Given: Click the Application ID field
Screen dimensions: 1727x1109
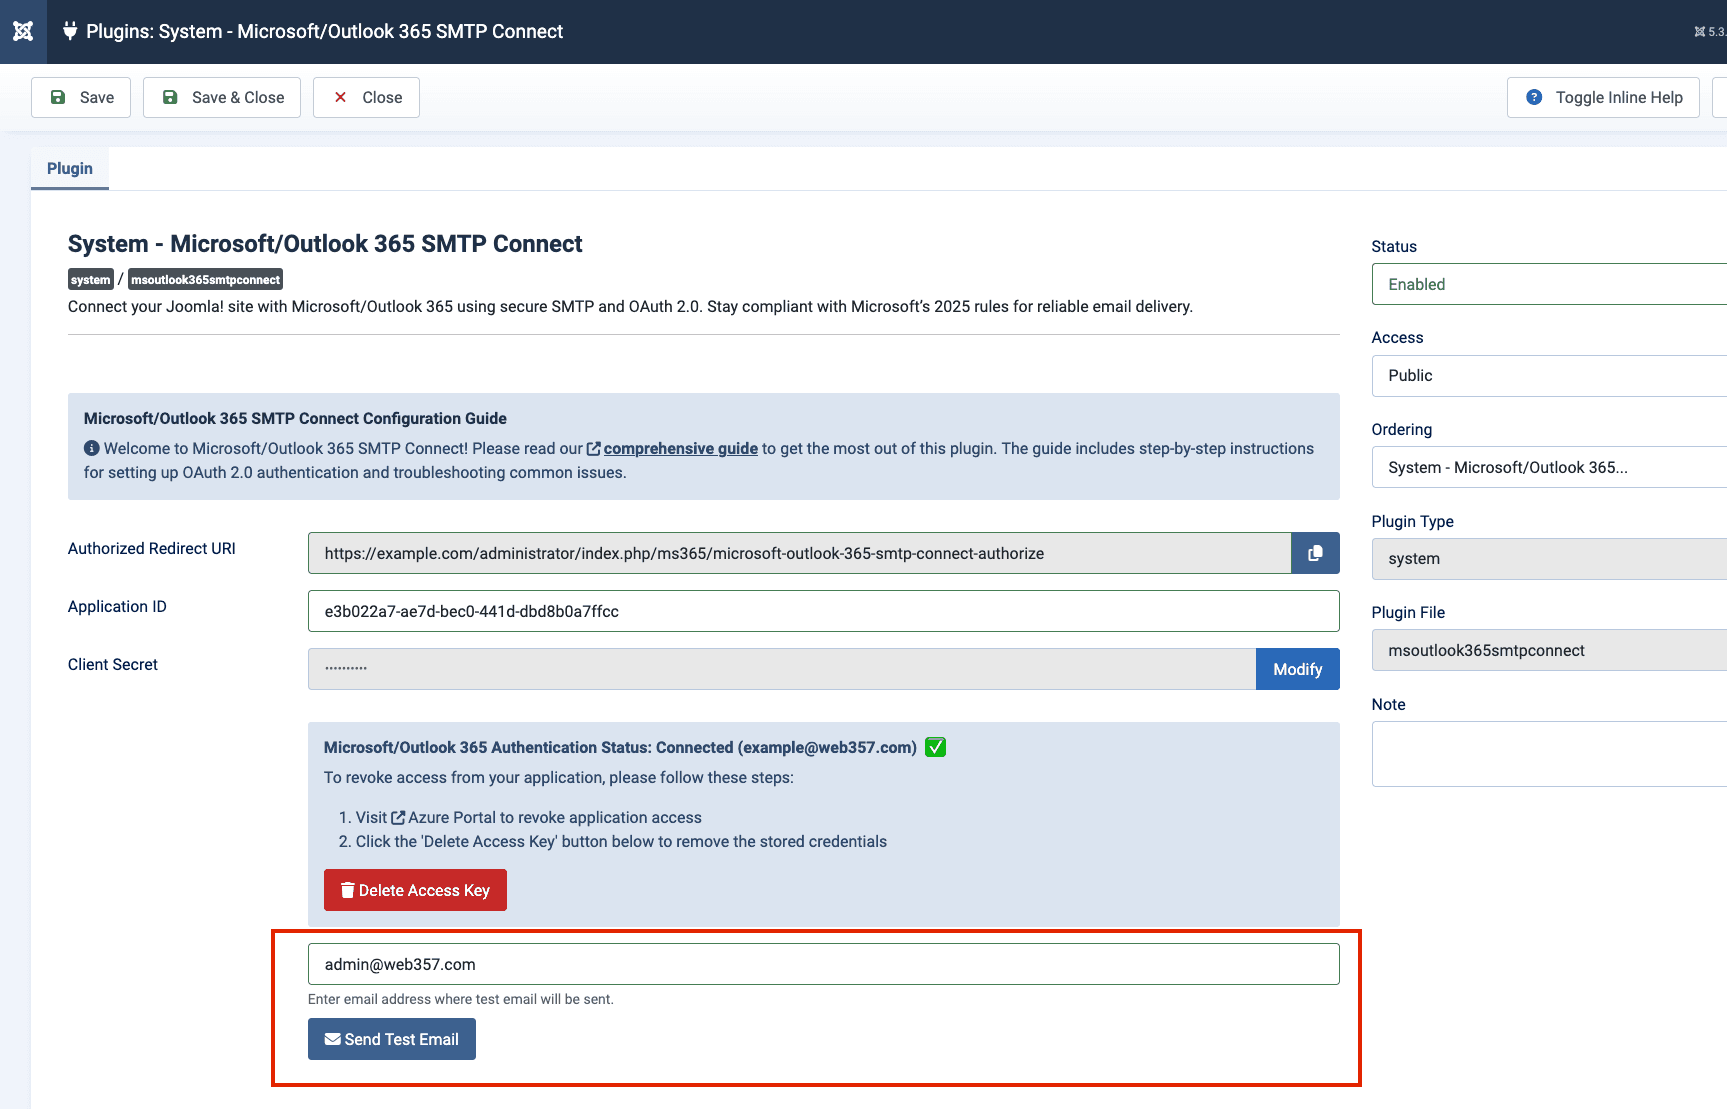Looking at the screenshot, I should 822,611.
